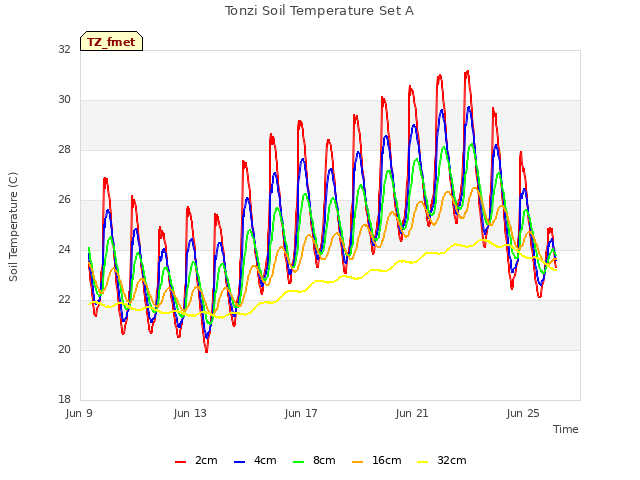The image size is (640, 480).
Task: Click the Jun 21 x-axis tick label
Action: tap(412, 413)
